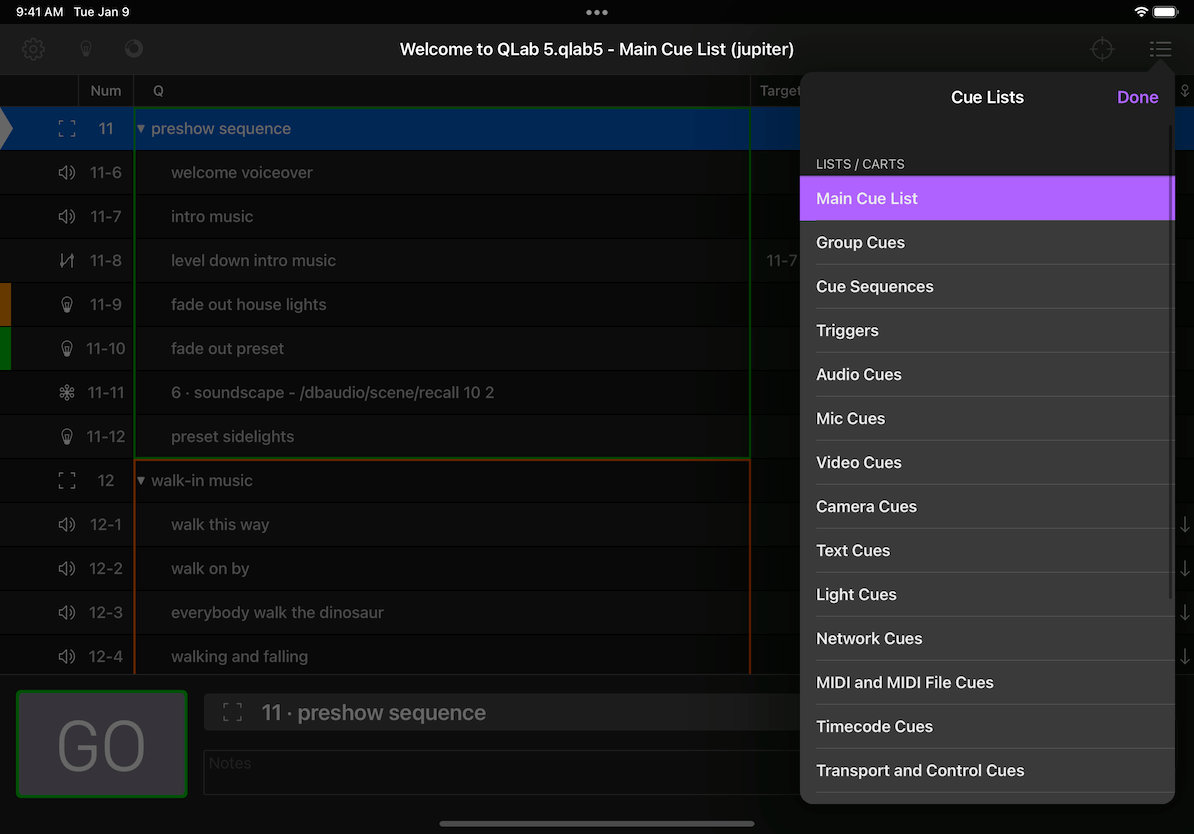Select the group cue icon for cue 12
Image resolution: width=1194 pixels, height=834 pixels.
[x=66, y=480]
